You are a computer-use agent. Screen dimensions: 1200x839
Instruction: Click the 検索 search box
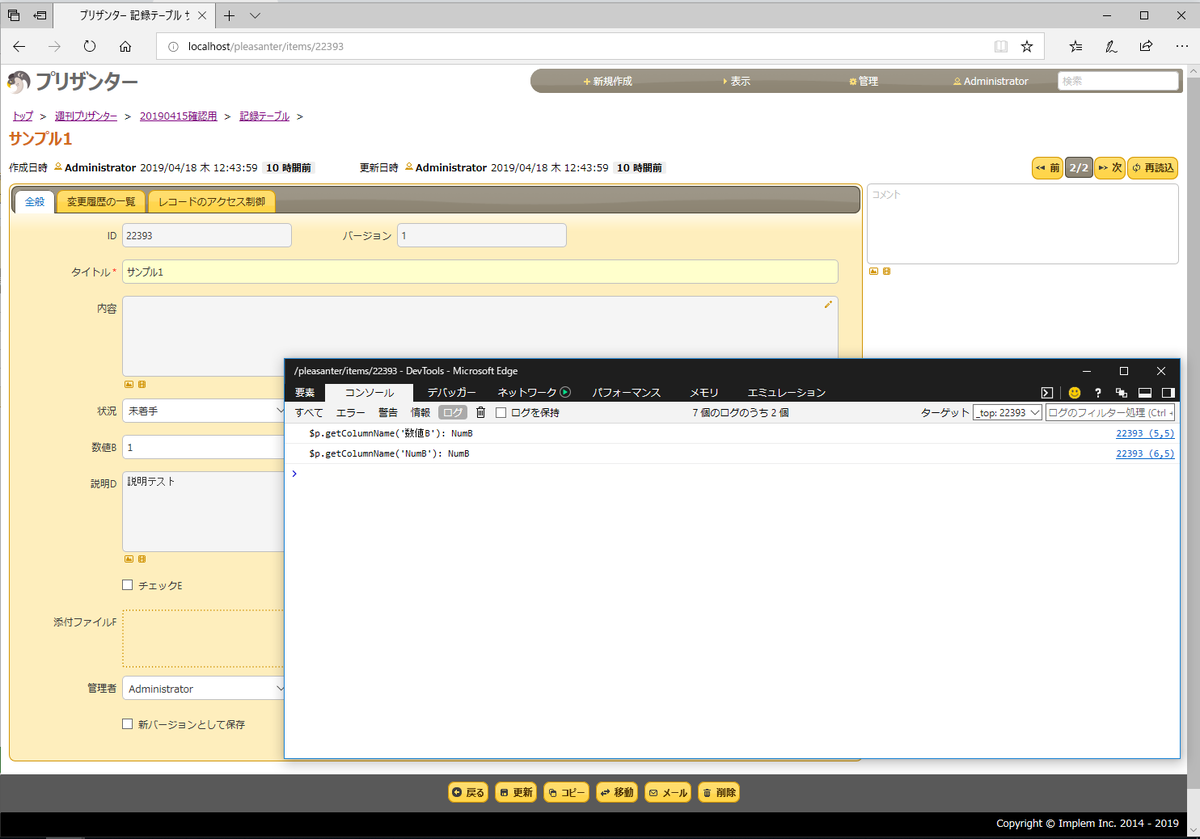[1118, 81]
